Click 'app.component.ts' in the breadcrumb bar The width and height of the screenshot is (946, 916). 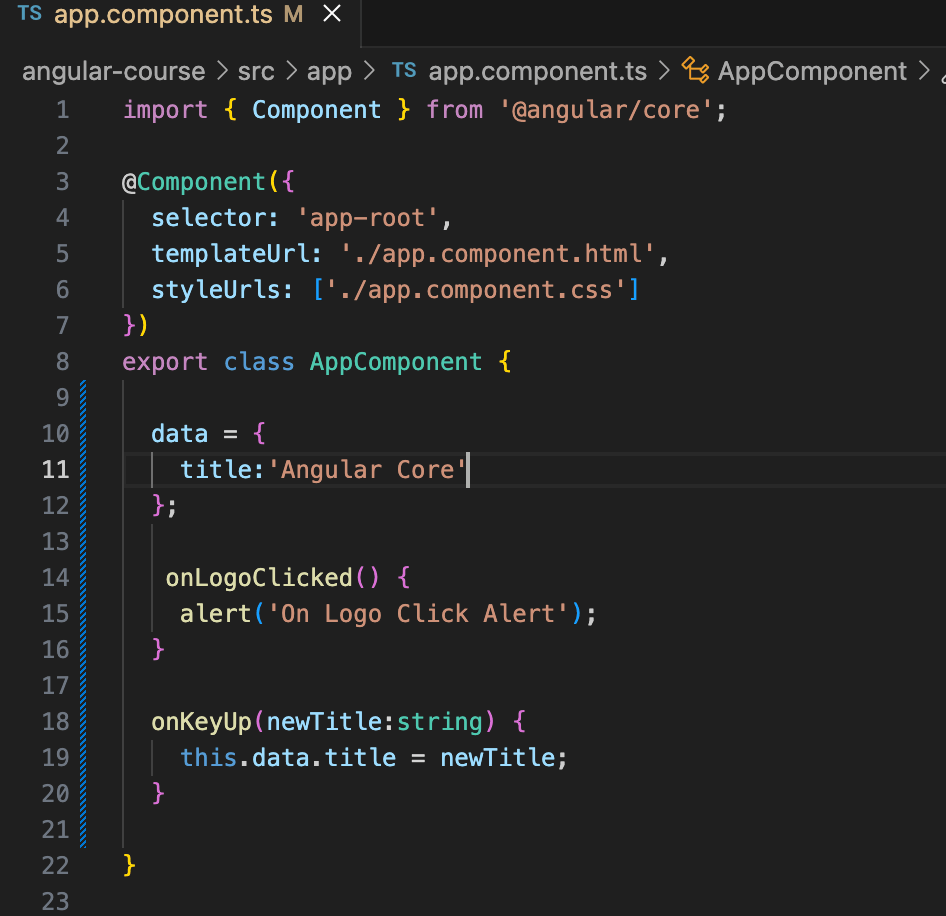click(537, 71)
